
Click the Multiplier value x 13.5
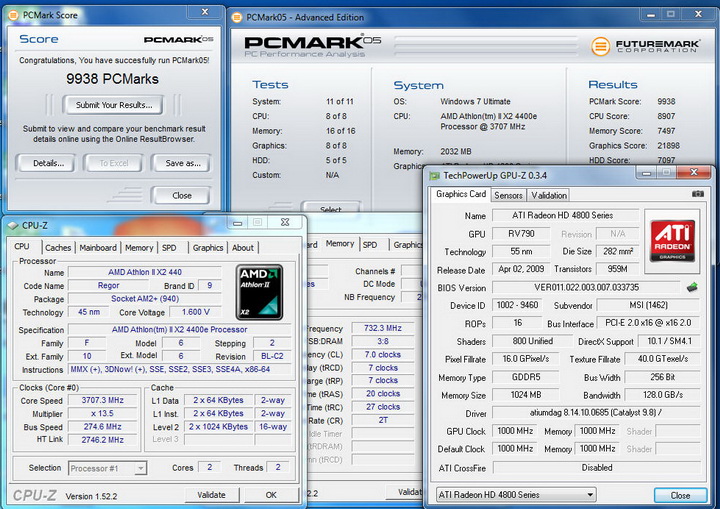click(x=102, y=413)
